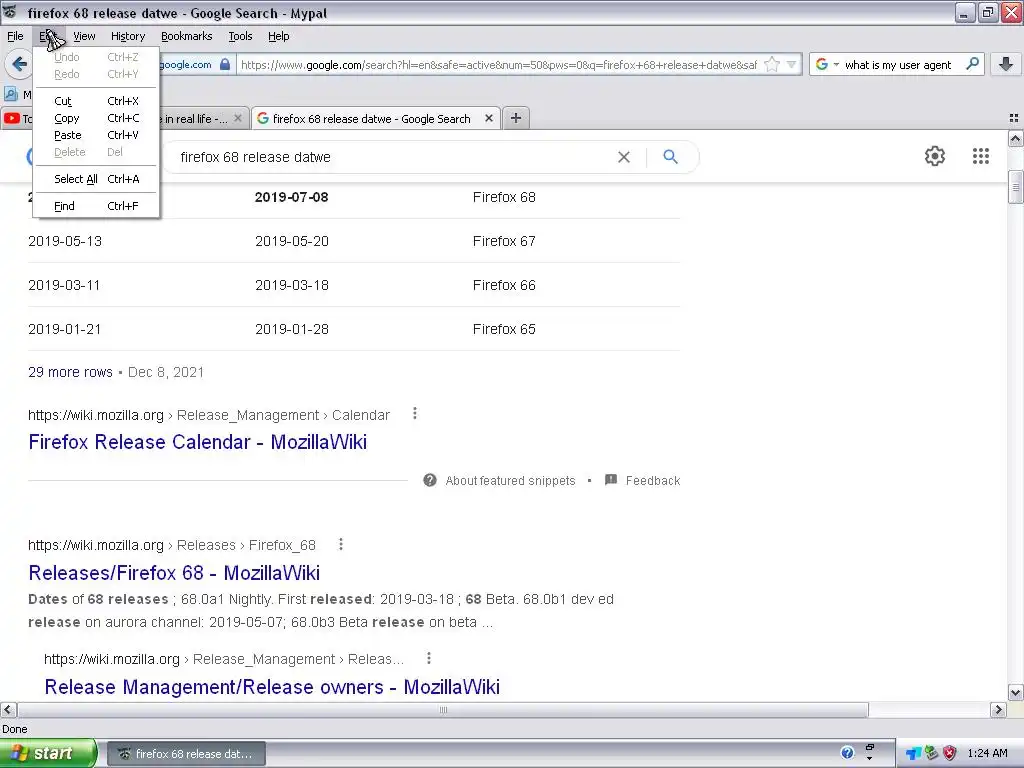Open a new tab with the plus button
The width and height of the screenshot is (1024, 768).
coord(516,118)
